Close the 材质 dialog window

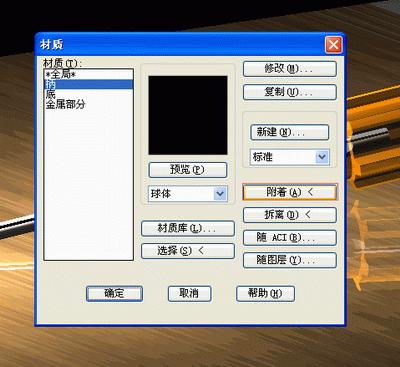pyautogui.click(x=333, y=45)
